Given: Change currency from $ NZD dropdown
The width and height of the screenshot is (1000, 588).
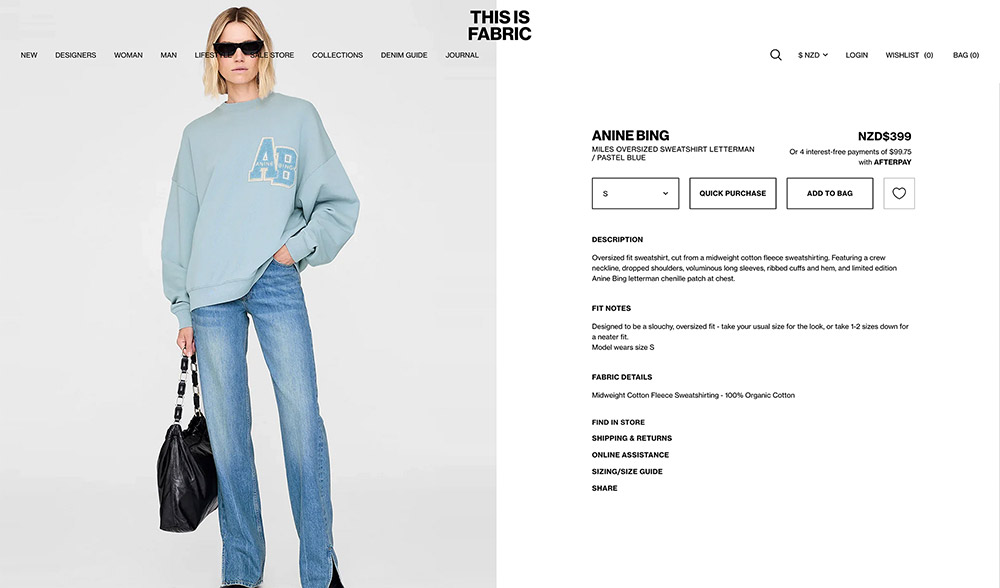Looking at the screenshot, I should [x=812, y=55].
